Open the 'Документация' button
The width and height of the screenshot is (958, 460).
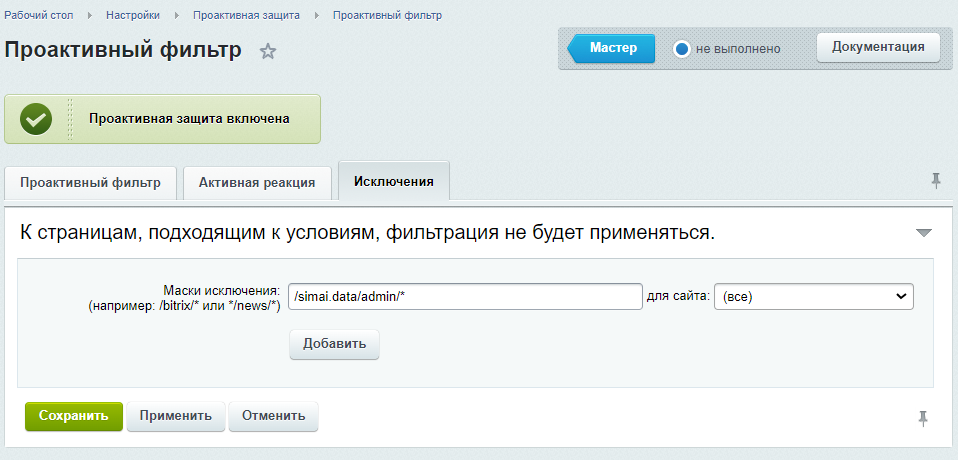(x=878, y=47)
